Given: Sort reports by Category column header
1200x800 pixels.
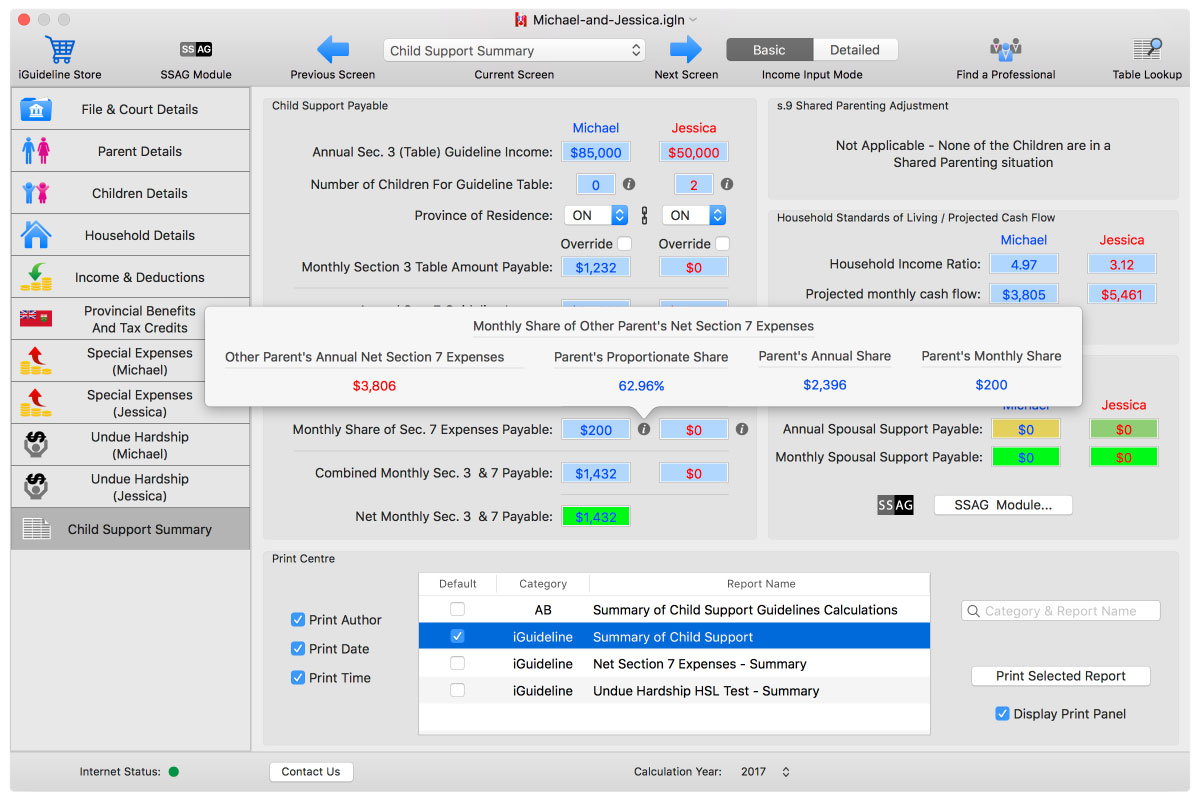Looking at the screenshot, I should [543, 583].
